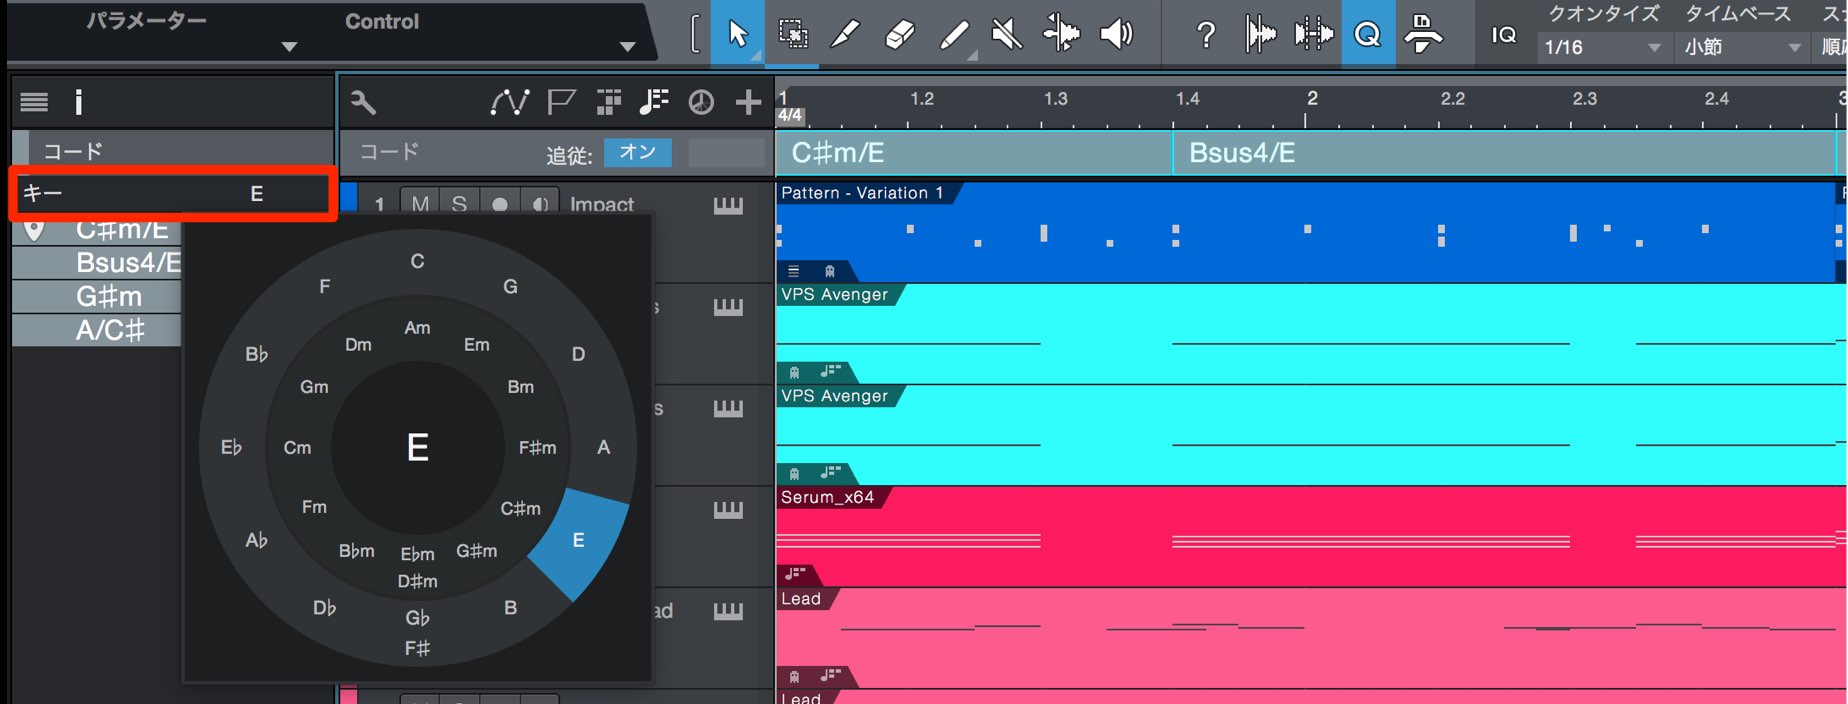This screenshot has height=704, width=1848.
Task: Select Bsus4/E in chord list
Action: click(x=98, y=263)
